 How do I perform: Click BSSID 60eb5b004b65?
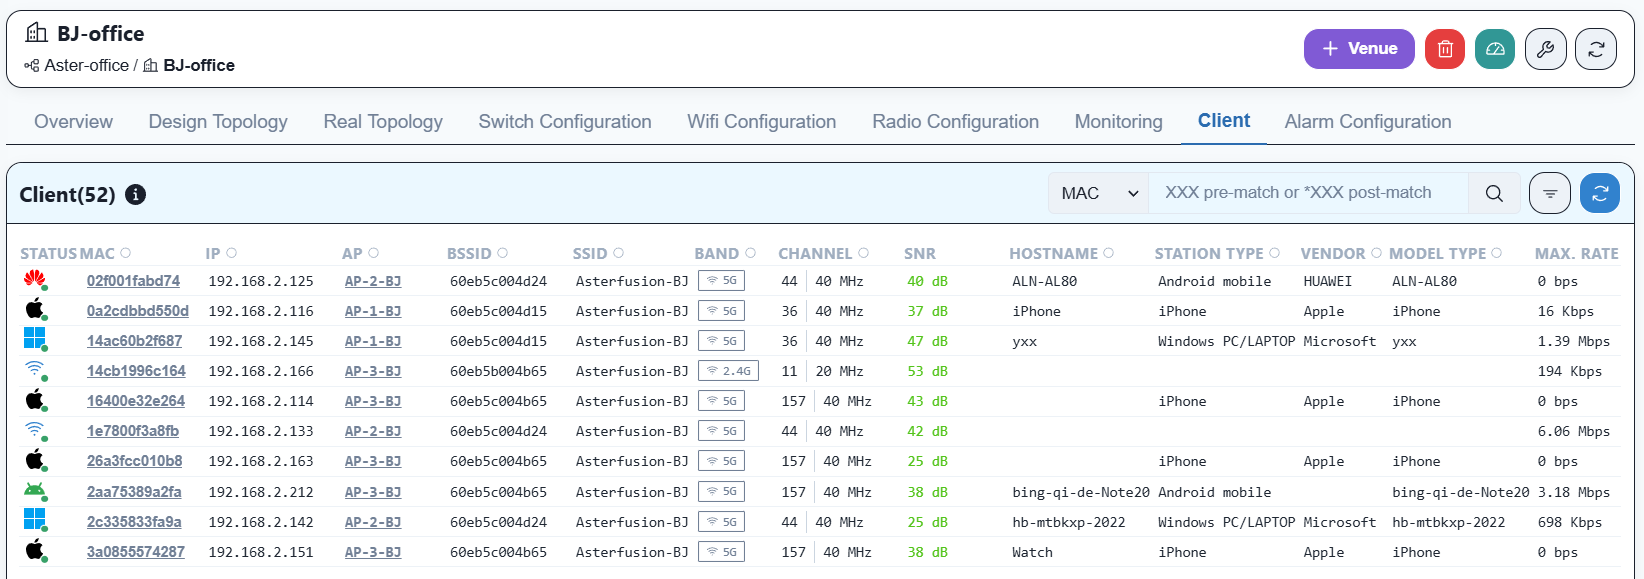tap(498, 371)
